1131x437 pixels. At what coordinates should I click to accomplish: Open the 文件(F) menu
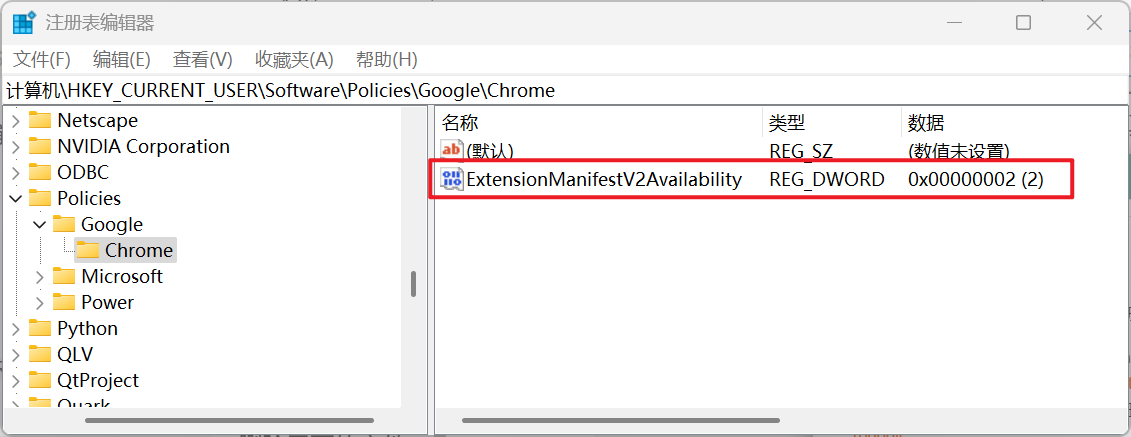point(42,59)
